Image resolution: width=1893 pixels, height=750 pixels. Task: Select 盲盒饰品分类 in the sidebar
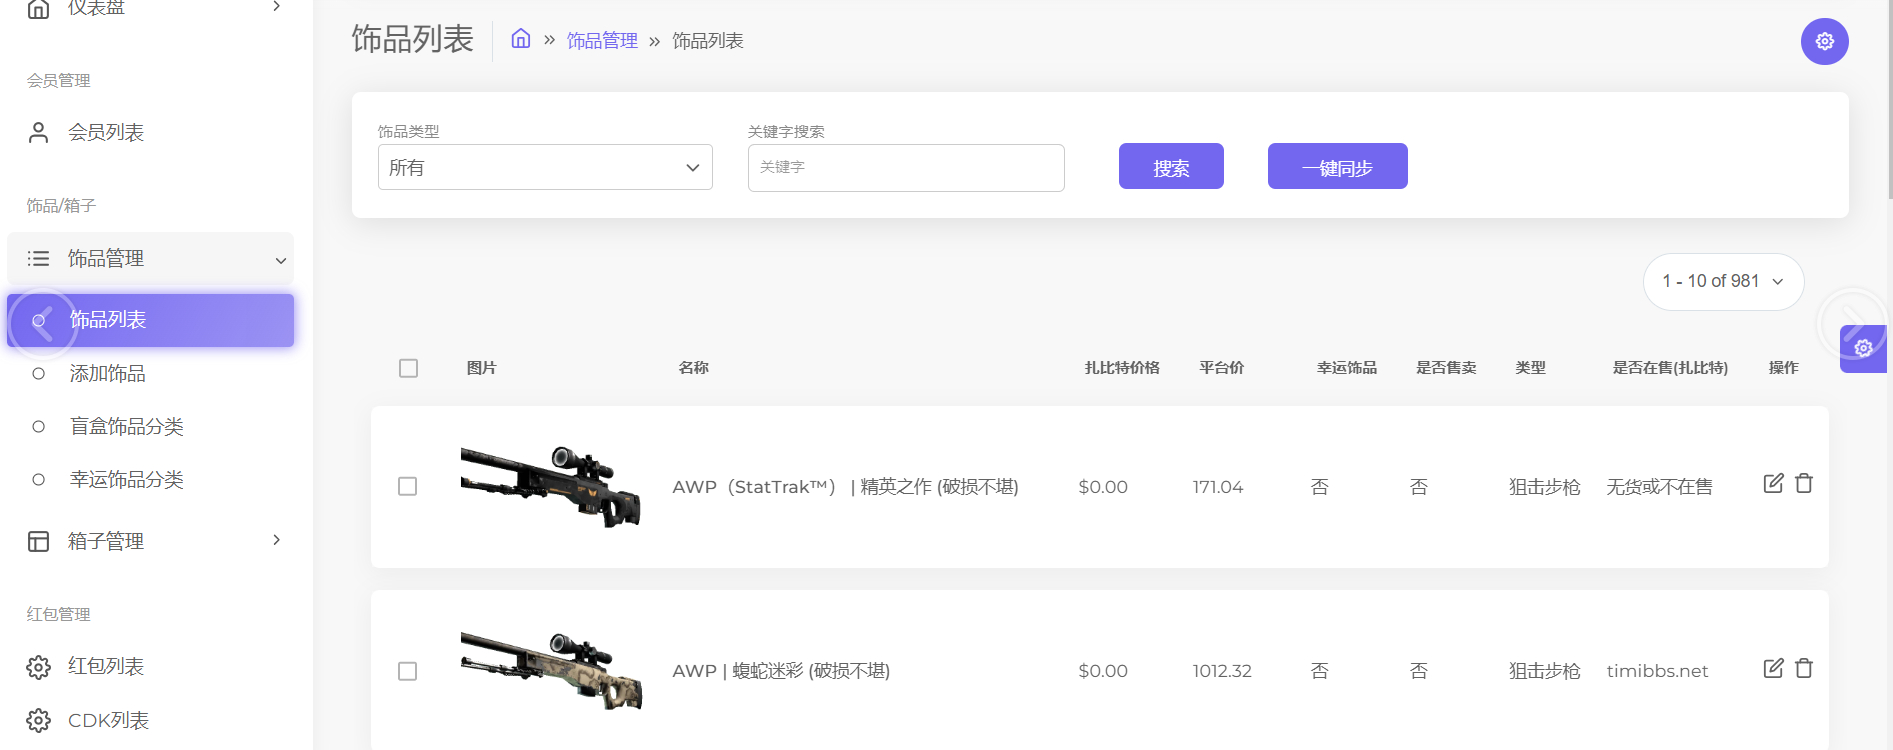126,427
